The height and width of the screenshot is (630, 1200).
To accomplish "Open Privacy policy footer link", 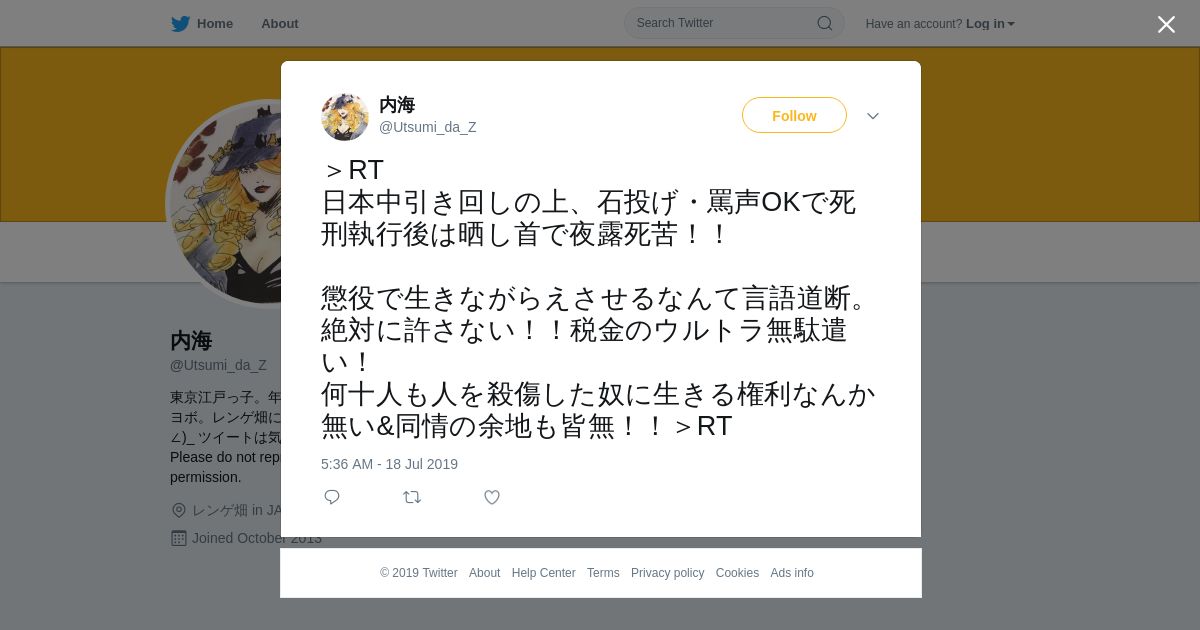I will pos(667,573).
